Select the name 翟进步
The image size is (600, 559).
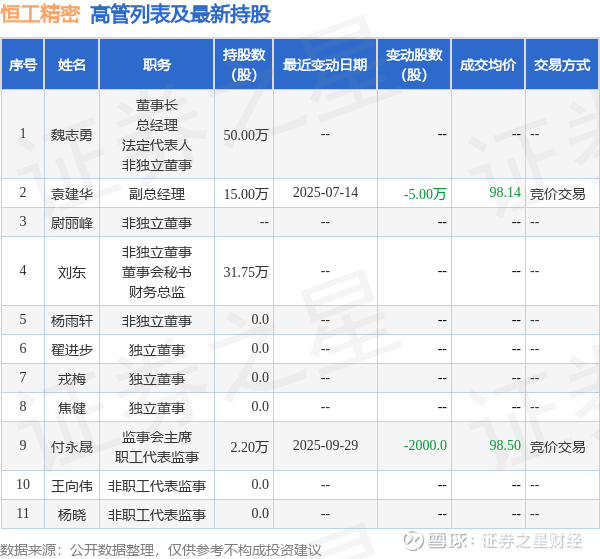(x=72, y=350)
